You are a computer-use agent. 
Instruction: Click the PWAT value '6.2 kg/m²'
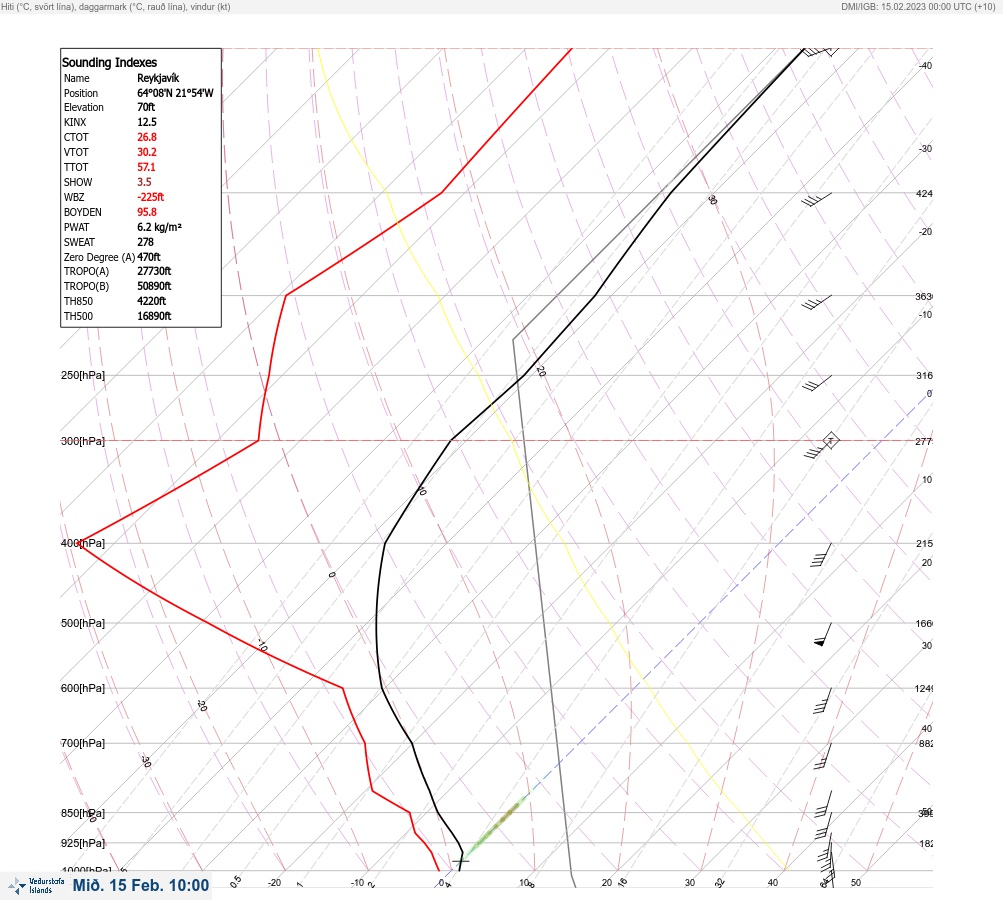(159, 227)
